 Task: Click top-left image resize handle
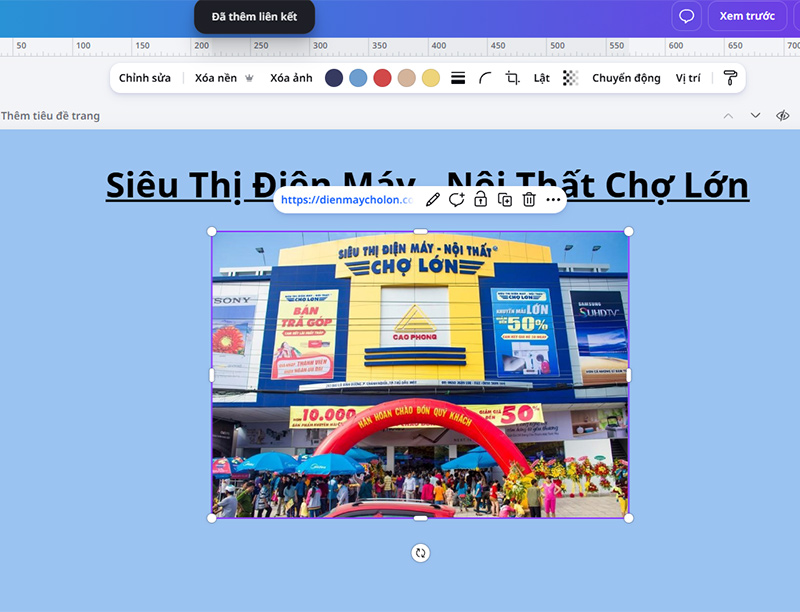(x=212, y=232)
